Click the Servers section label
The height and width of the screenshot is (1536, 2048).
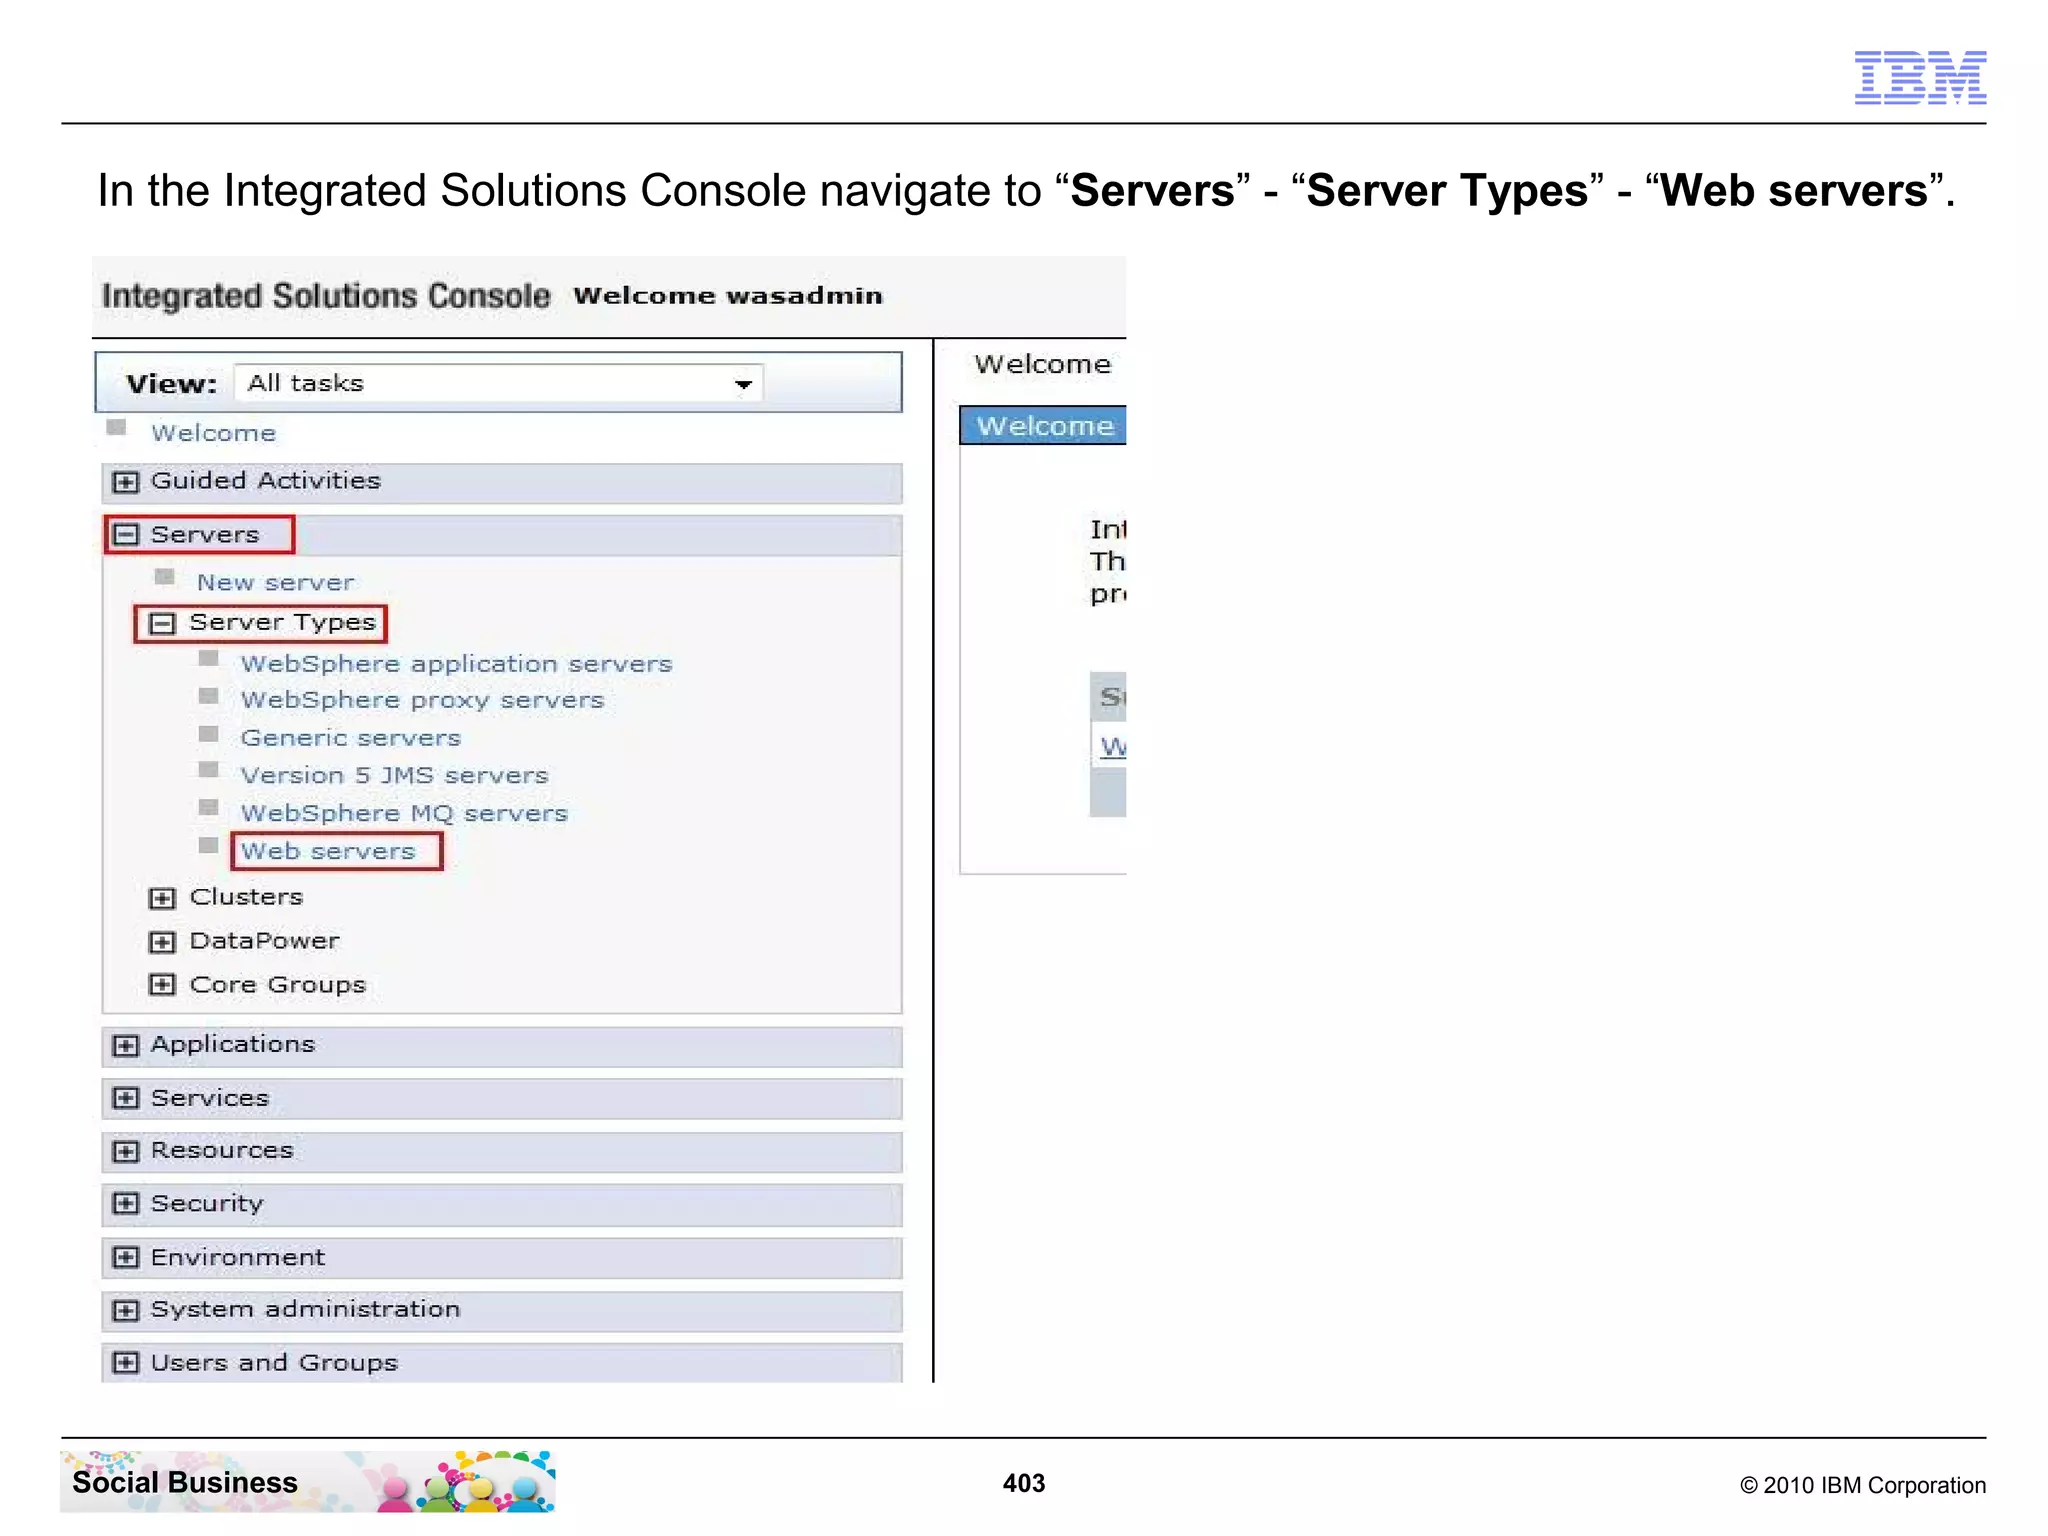(x=205, y=535)
